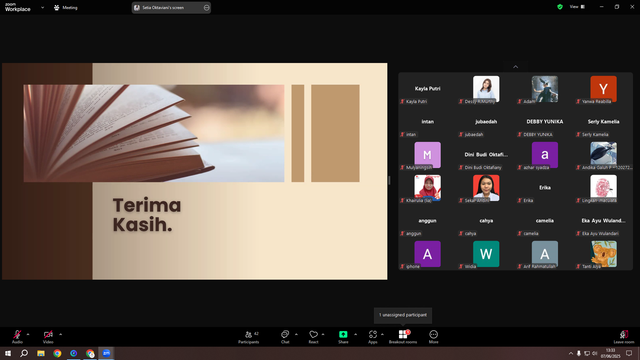Open the Windows notification center
Image resolution: width=640 pixels, height=360 pixels.
pyautogui.click(x=629, y=353)
